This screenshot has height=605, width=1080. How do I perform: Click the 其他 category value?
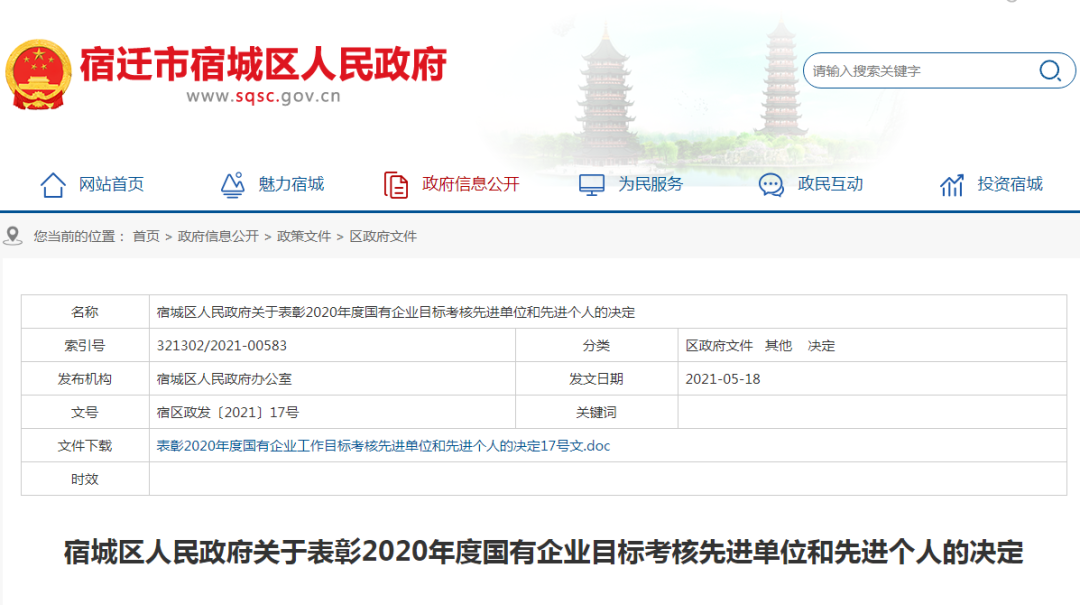(778, 345)
